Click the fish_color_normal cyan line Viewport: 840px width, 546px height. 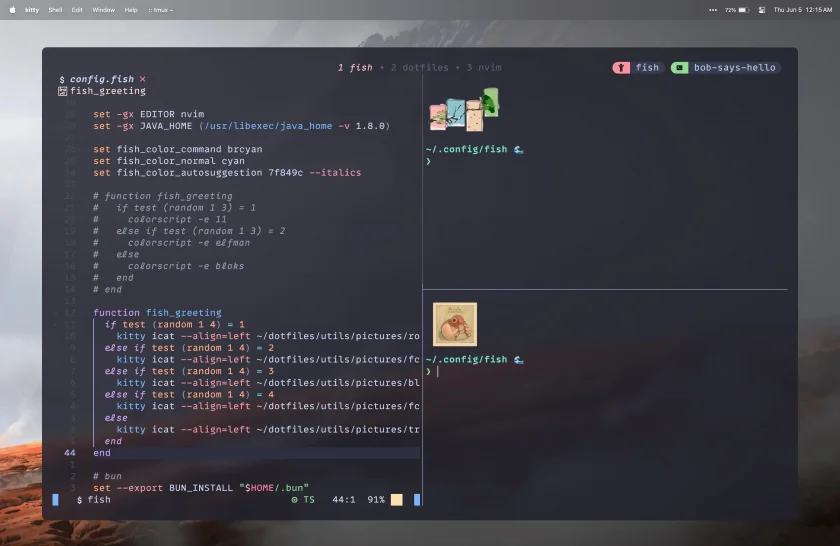pos(169,161)
